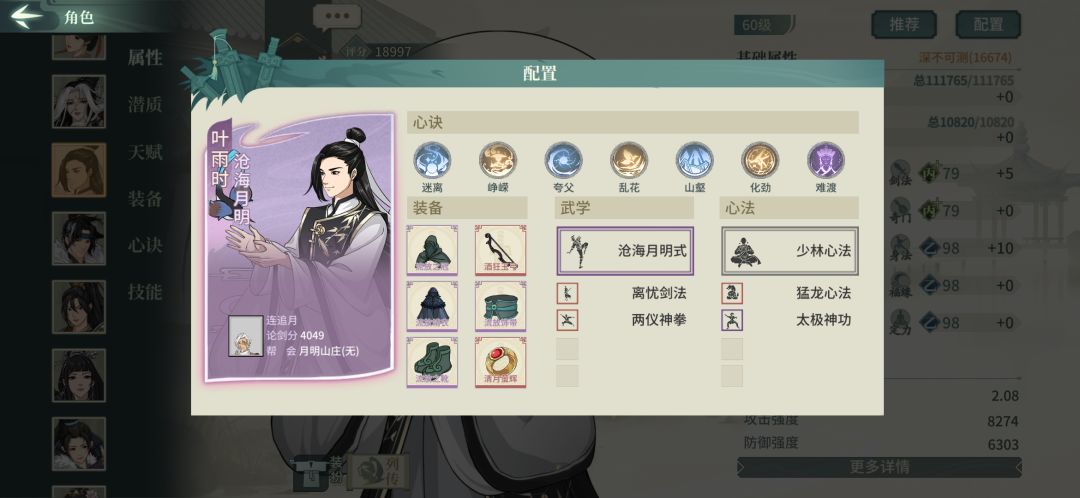Select the 山壑 heart technique icon

pyautogui.click(x=694, y=160)
